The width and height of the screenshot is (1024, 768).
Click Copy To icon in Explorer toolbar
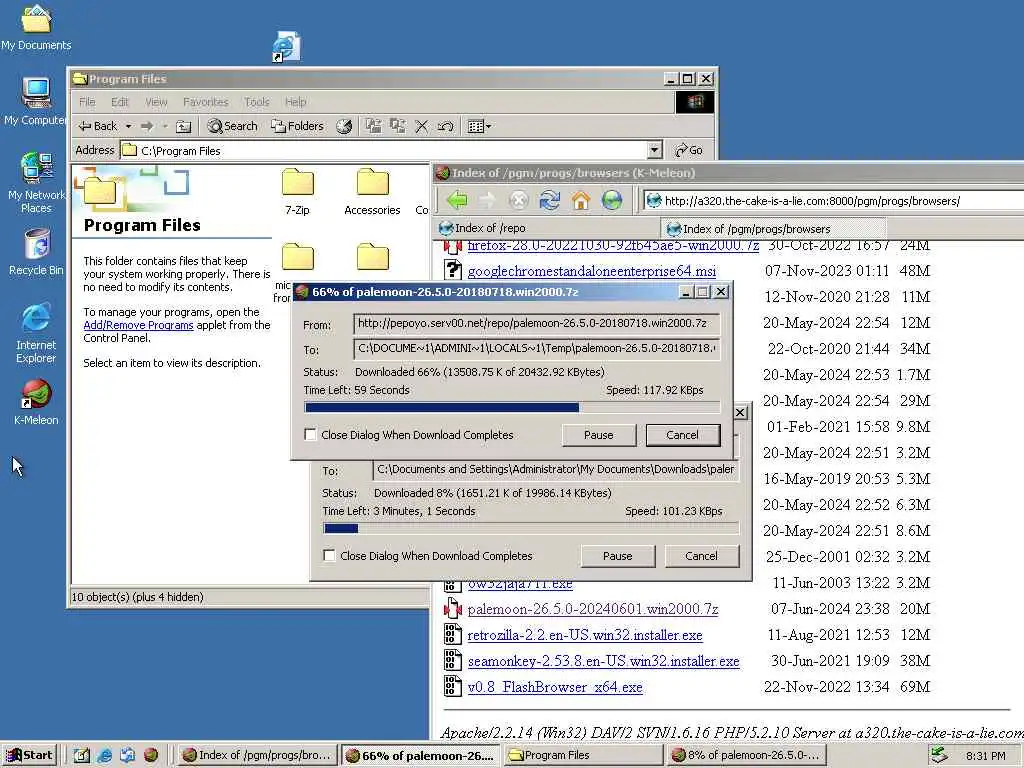click(x=397, y=126)
